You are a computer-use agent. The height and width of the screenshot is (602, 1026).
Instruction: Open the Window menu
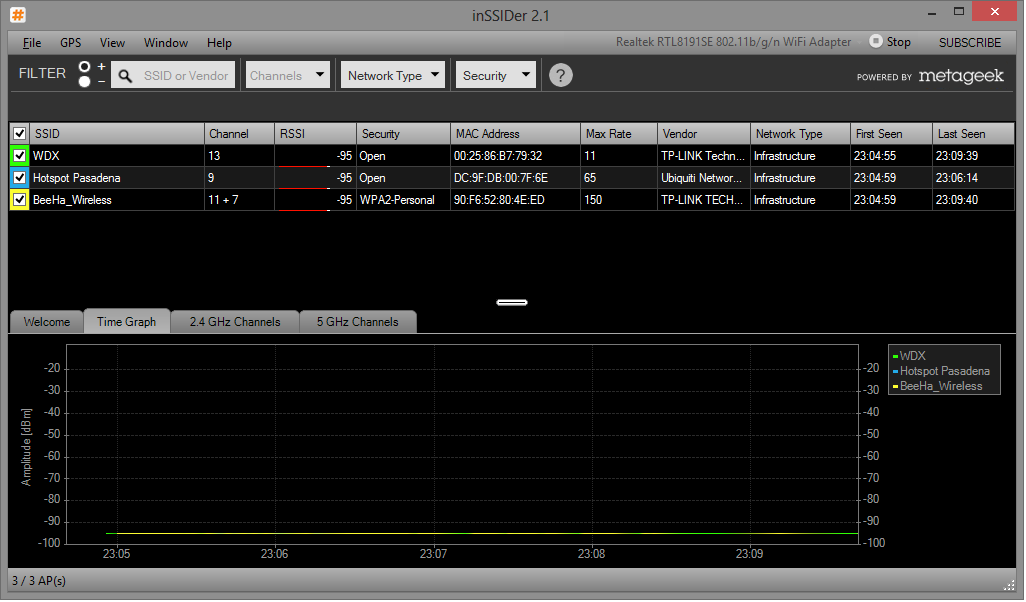pos(166,43)
